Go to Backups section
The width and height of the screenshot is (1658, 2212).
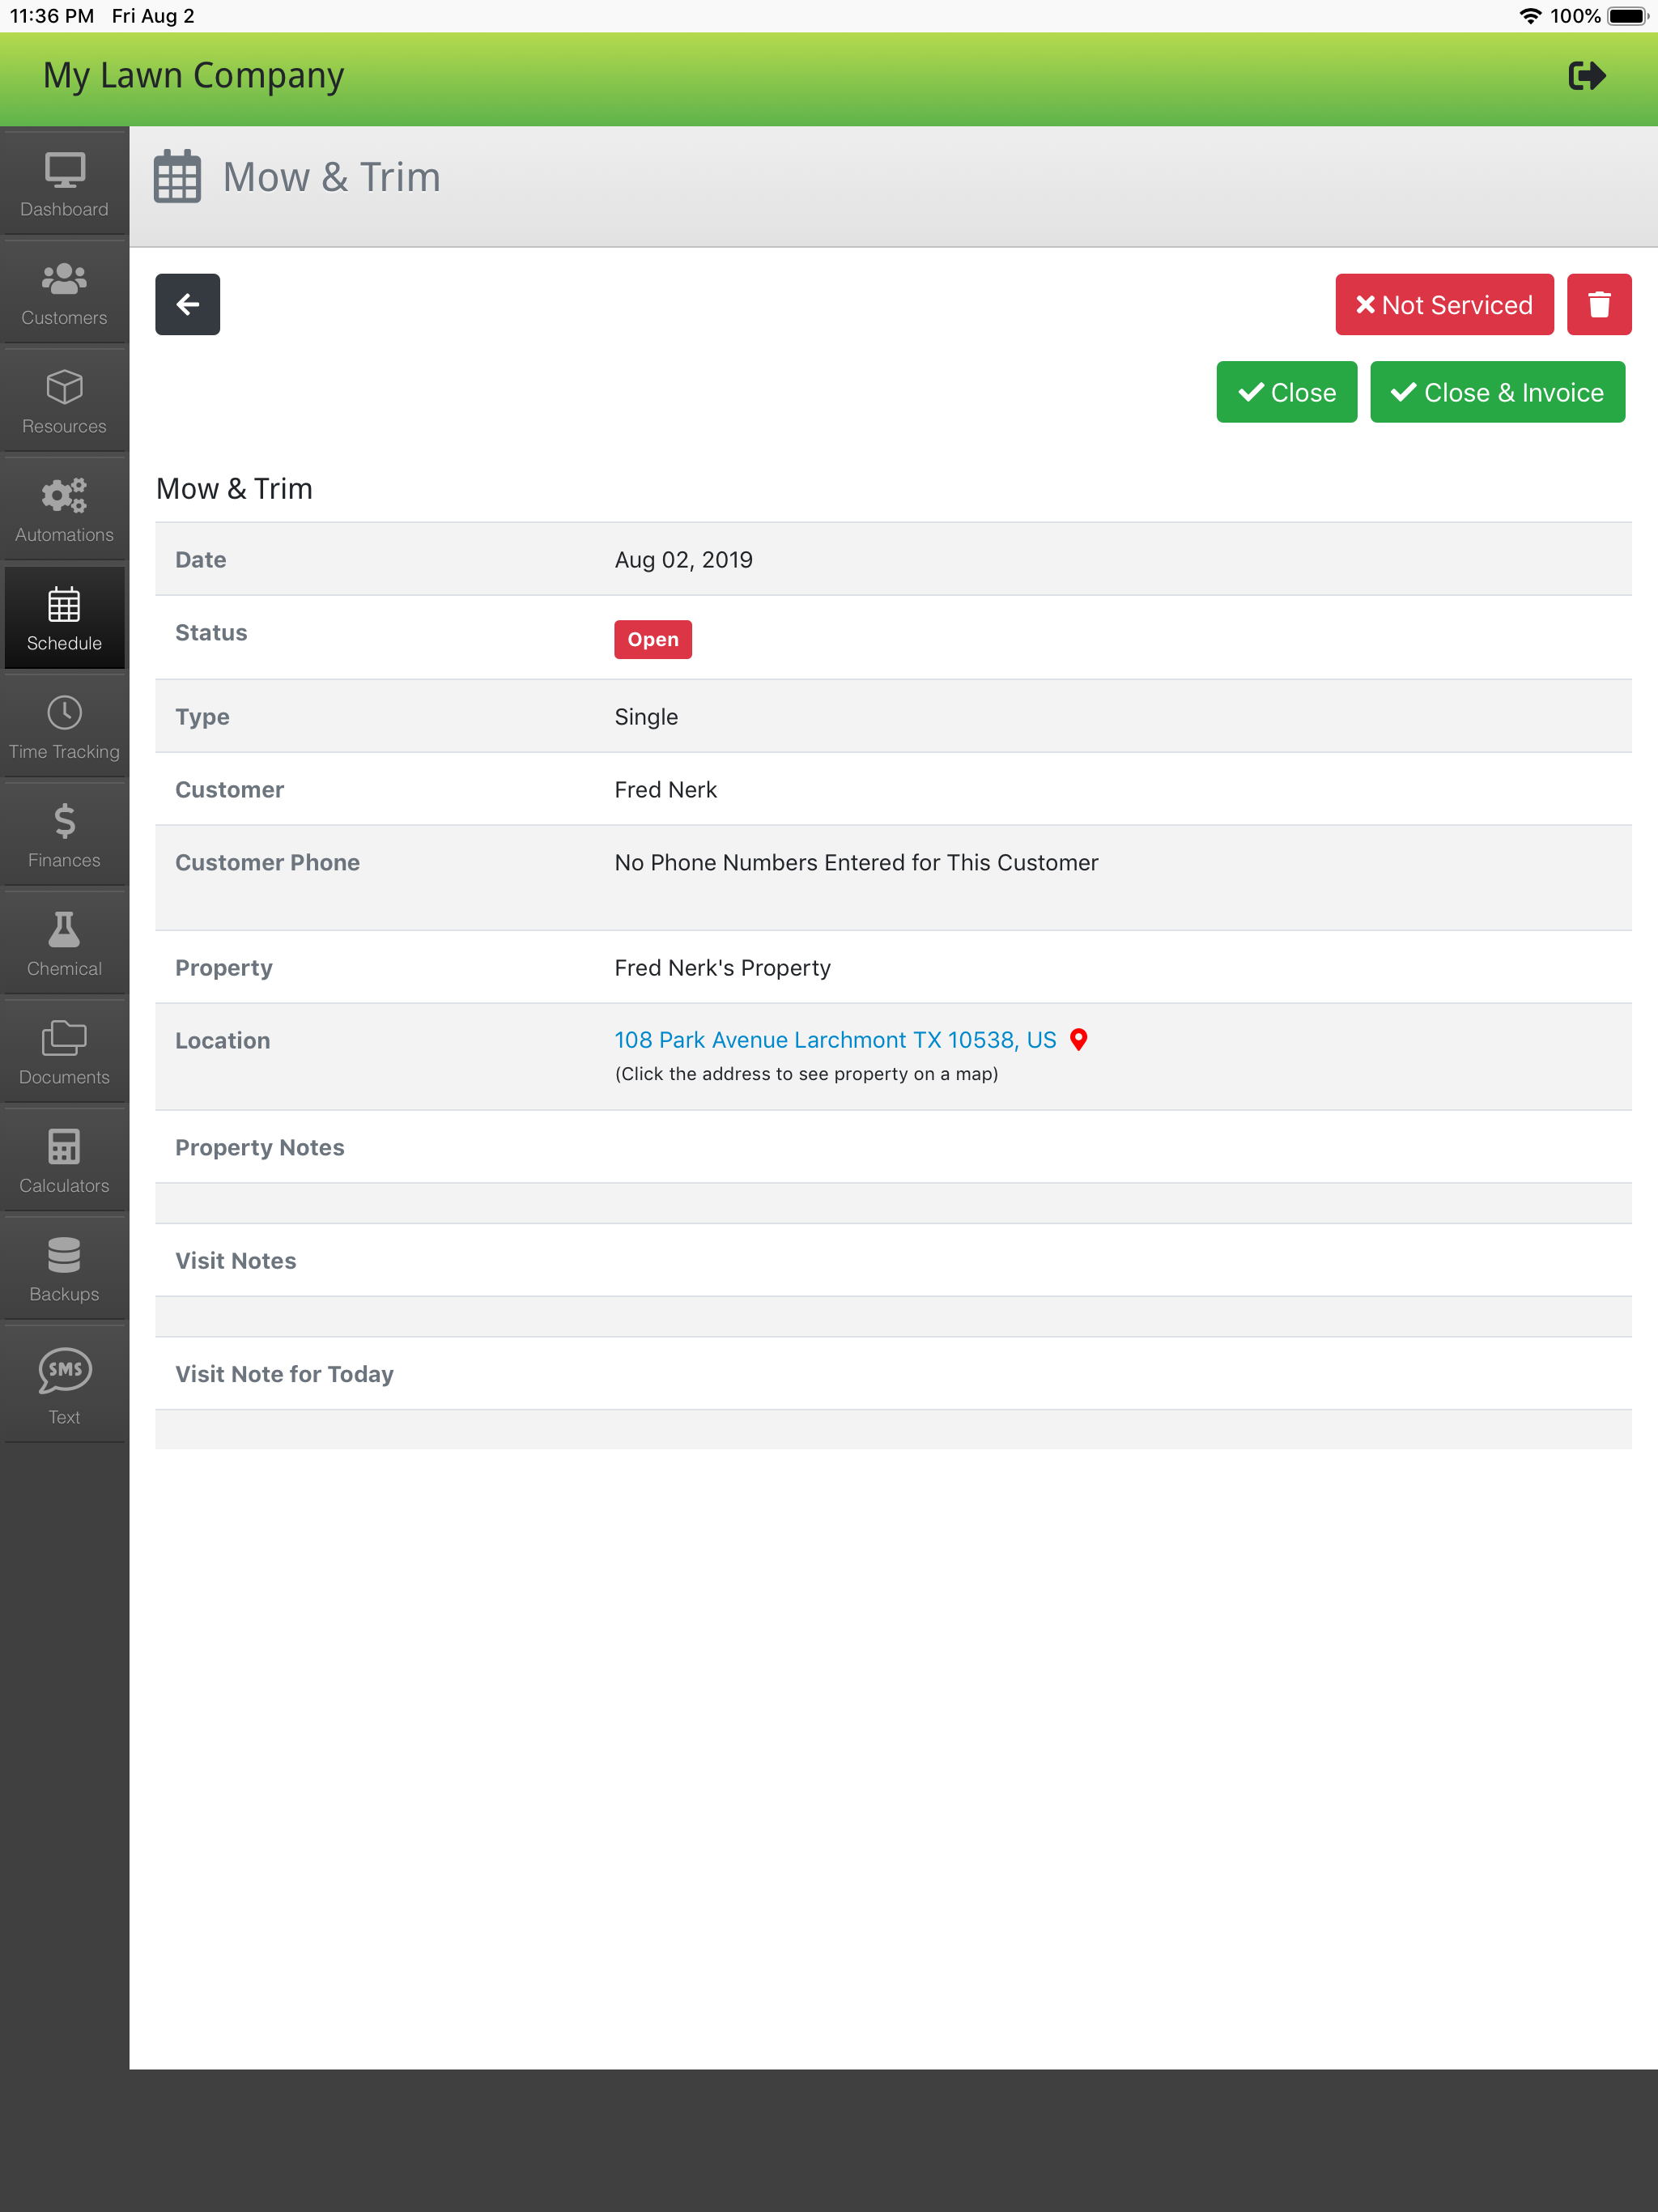pyautogui.click(x=64, y=1269)
